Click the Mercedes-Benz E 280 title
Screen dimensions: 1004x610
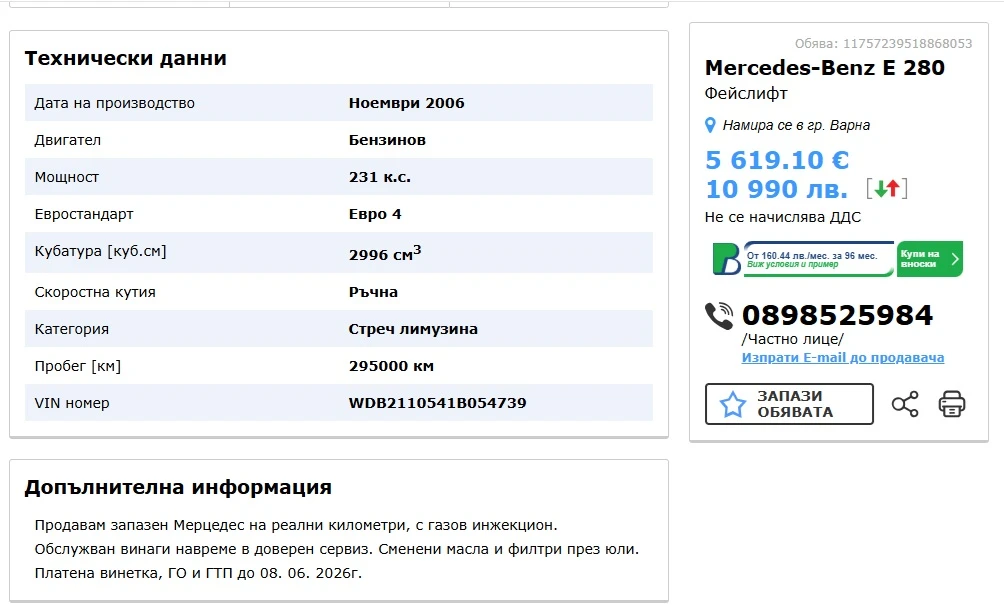click(824, 69)
